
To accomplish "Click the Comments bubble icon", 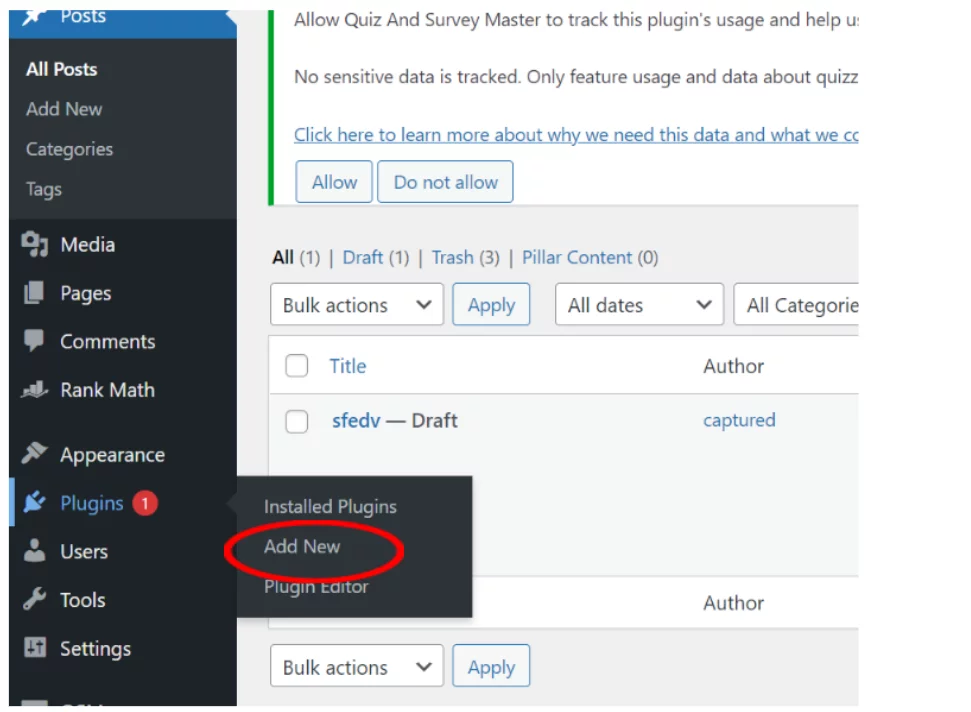I will [35, 341].
